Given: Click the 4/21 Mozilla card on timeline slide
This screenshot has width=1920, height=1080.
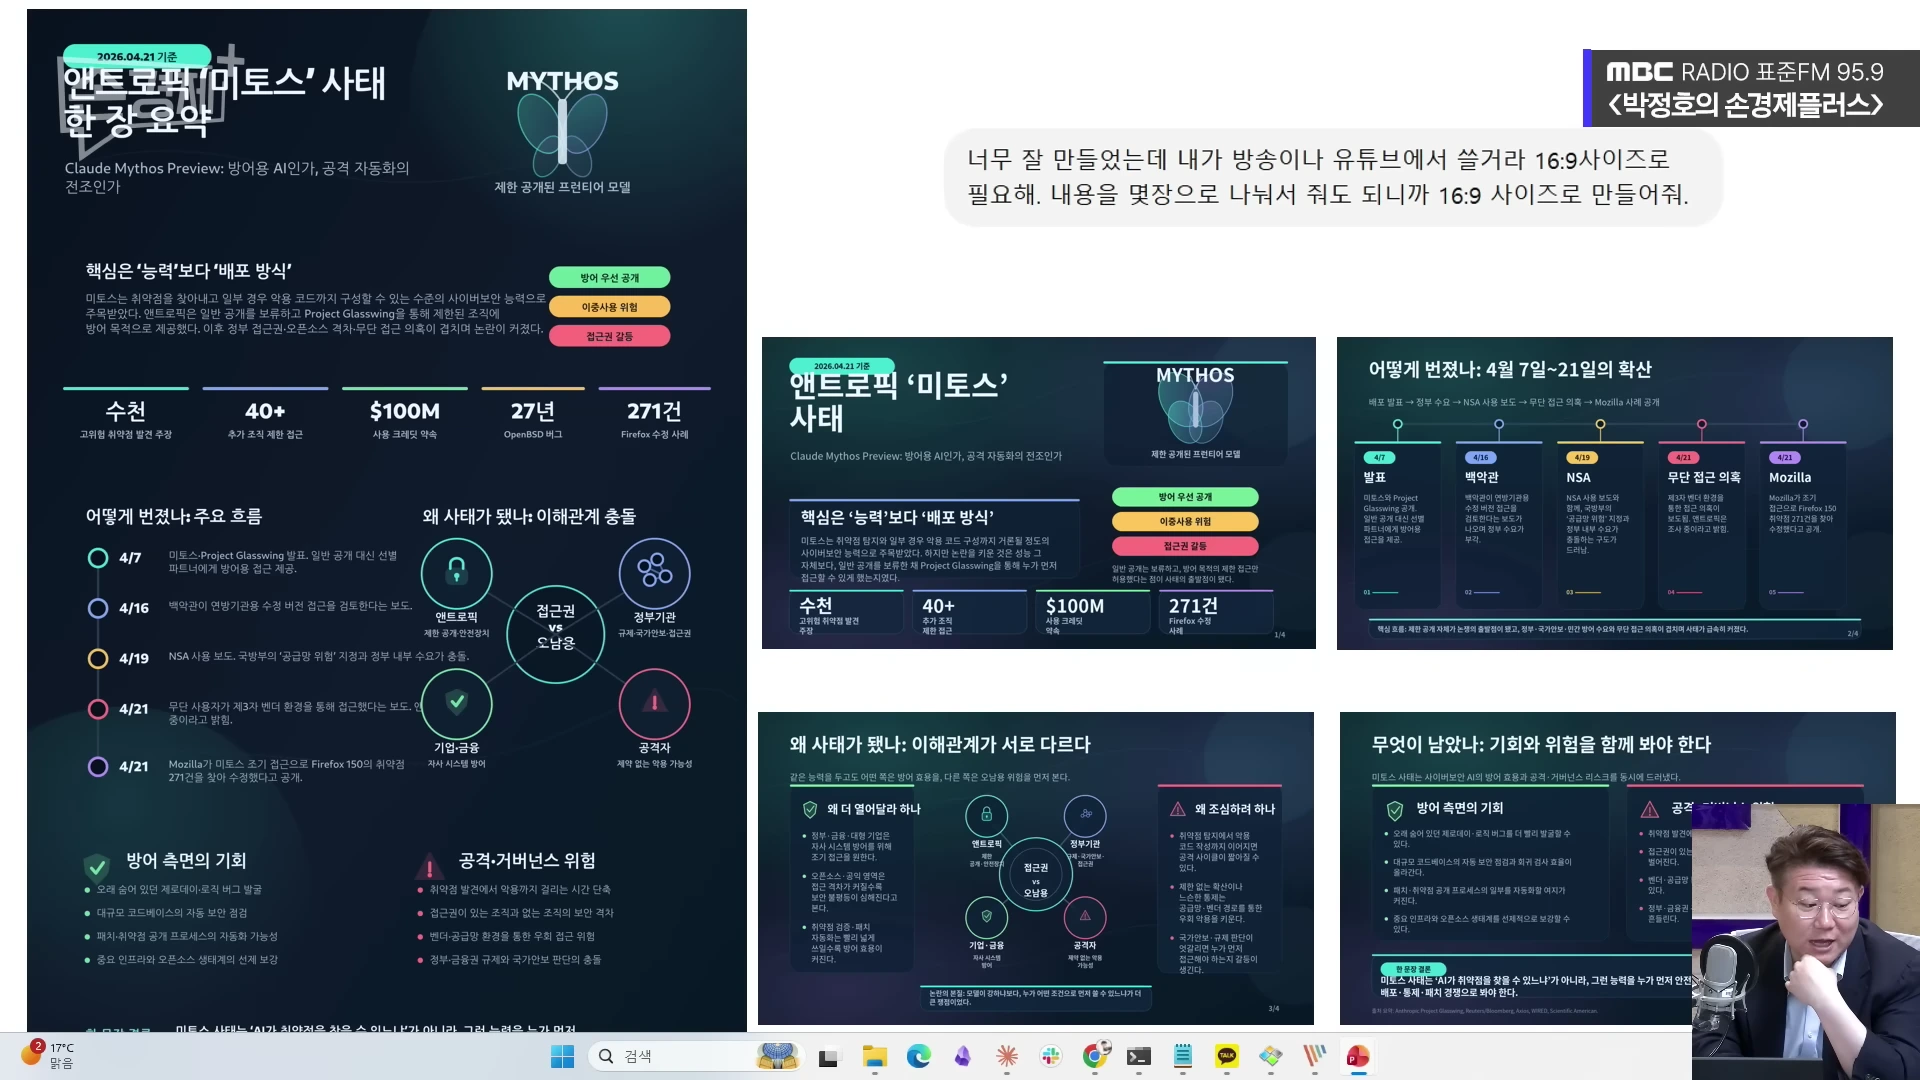Looking at the screenshot, I should tap(1803, 523).
